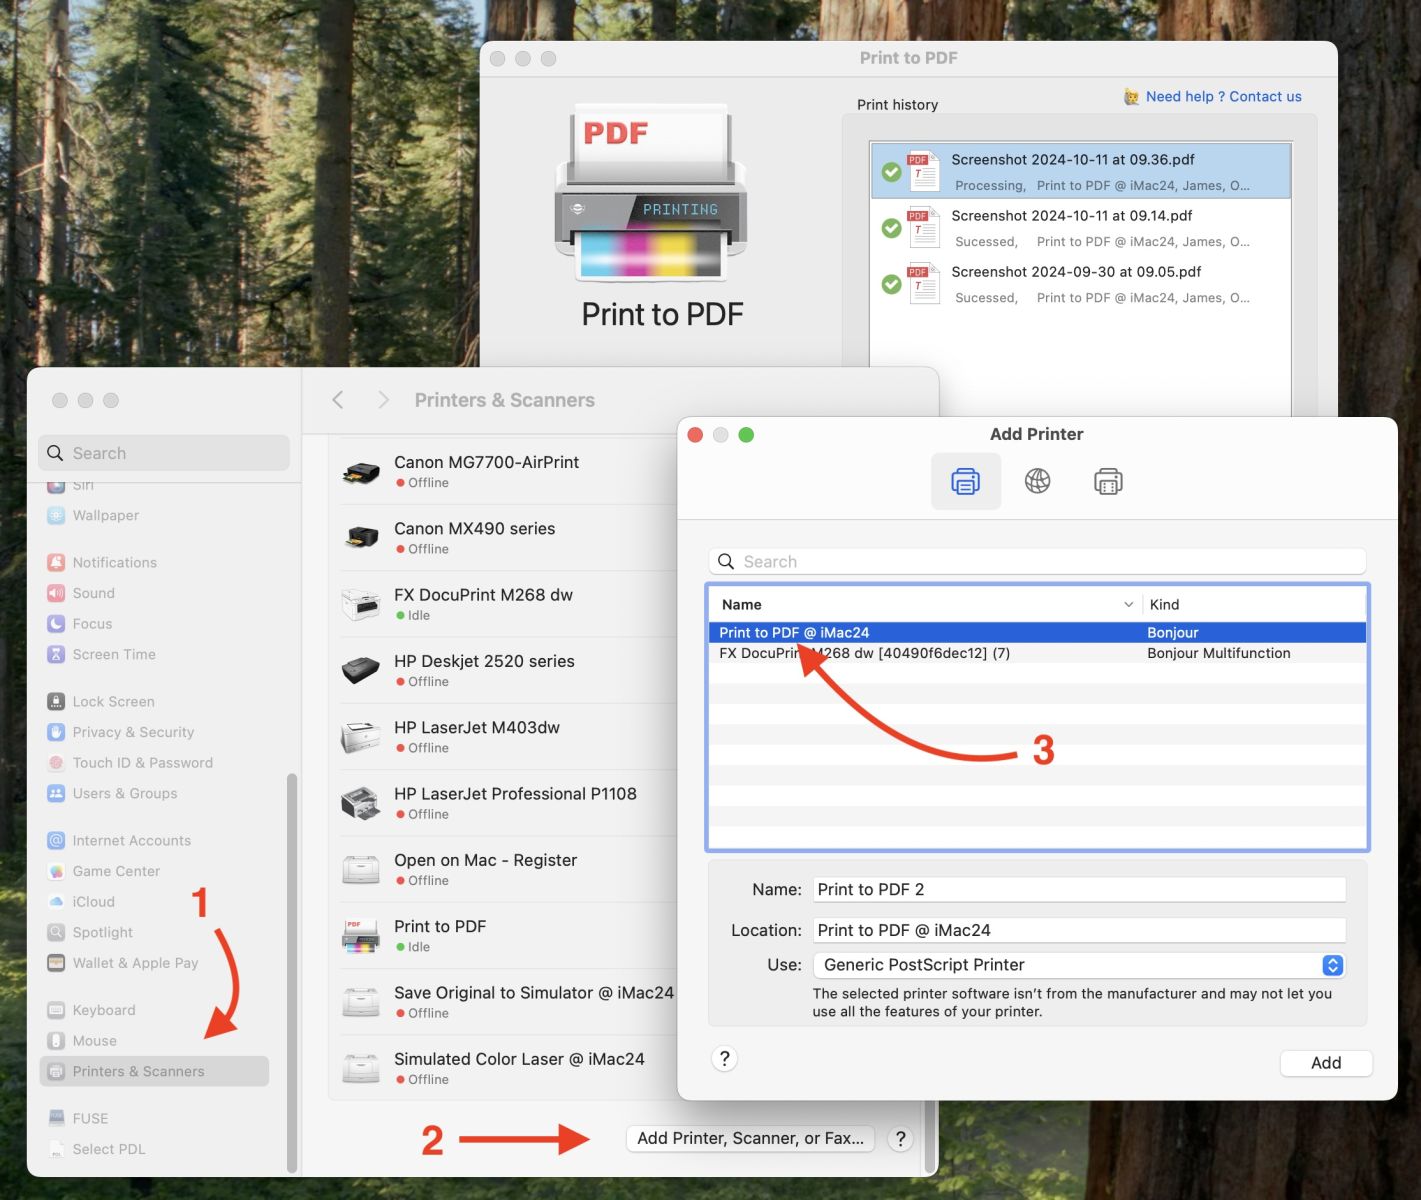The height and width of the screenshot is (1200, 1421).
Task: Click the Canon MG7700-AirPrint printer icon
Action: pos(361,472)
